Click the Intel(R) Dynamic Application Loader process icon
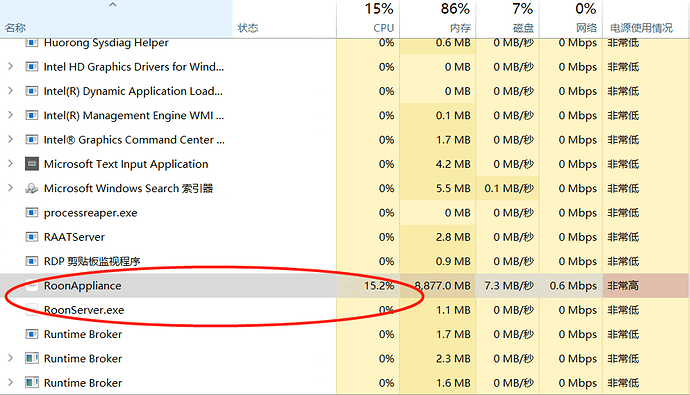690x395 pixels. (32, 91)
